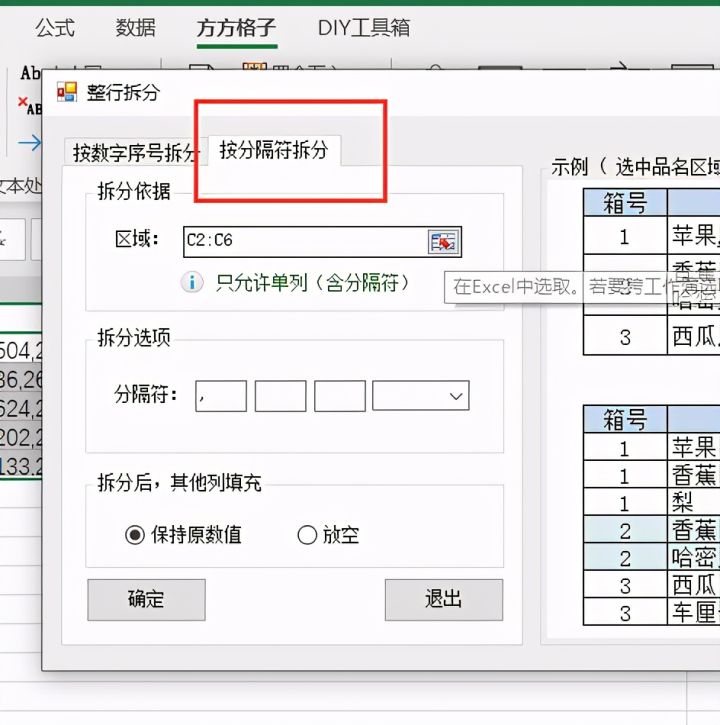The image size is (720, 725).
Task: Open the 数据 ribbon tab
Action: (x=135, y=28)
